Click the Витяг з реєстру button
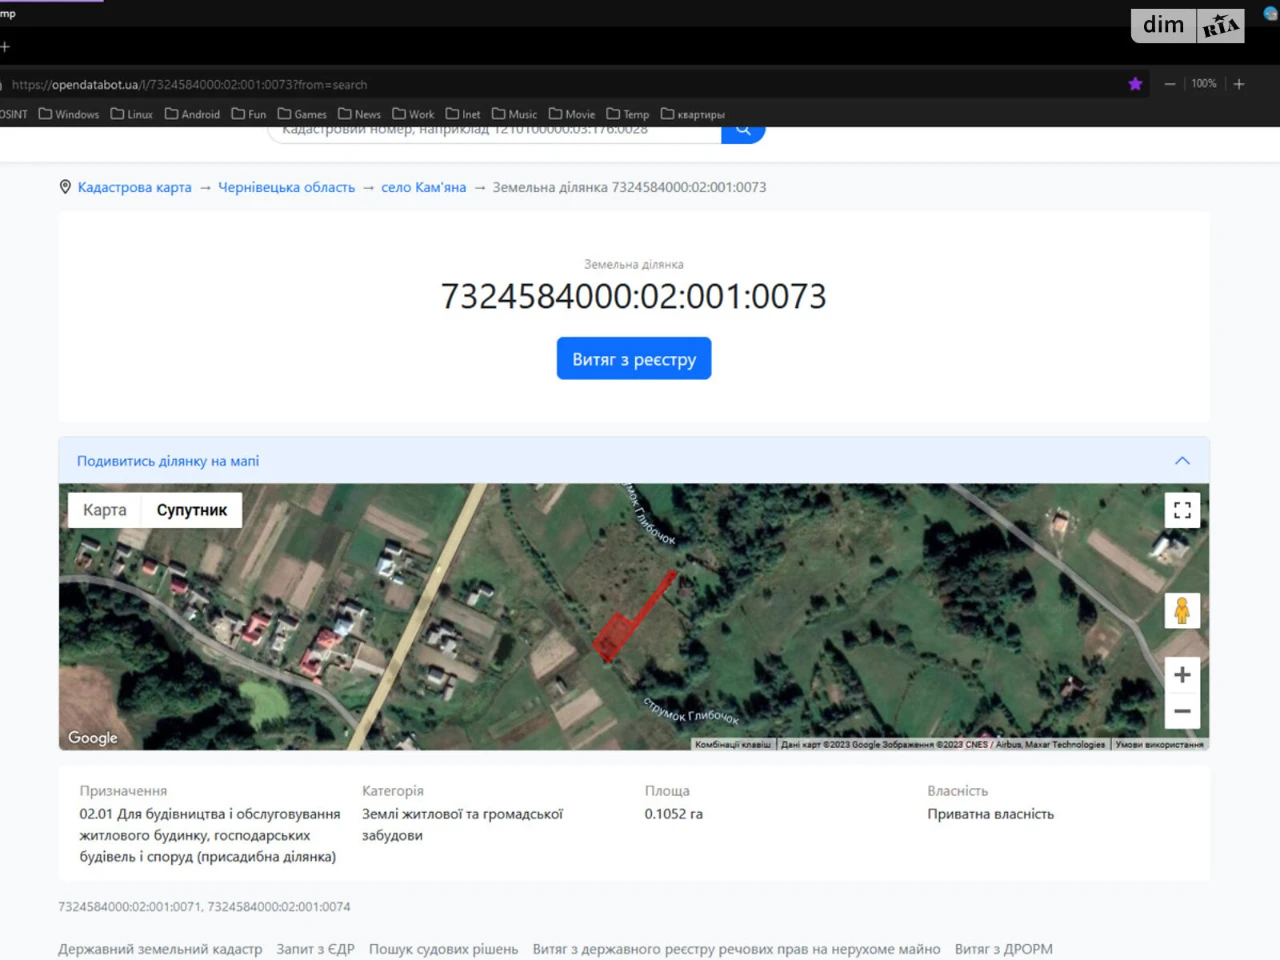The image size is (1280, 960). [x=634, y=359]
